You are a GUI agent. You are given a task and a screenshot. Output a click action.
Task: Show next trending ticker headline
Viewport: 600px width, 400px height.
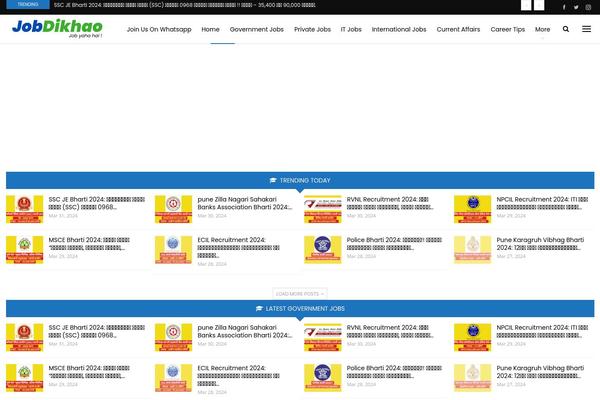click(x=539, y=5)
